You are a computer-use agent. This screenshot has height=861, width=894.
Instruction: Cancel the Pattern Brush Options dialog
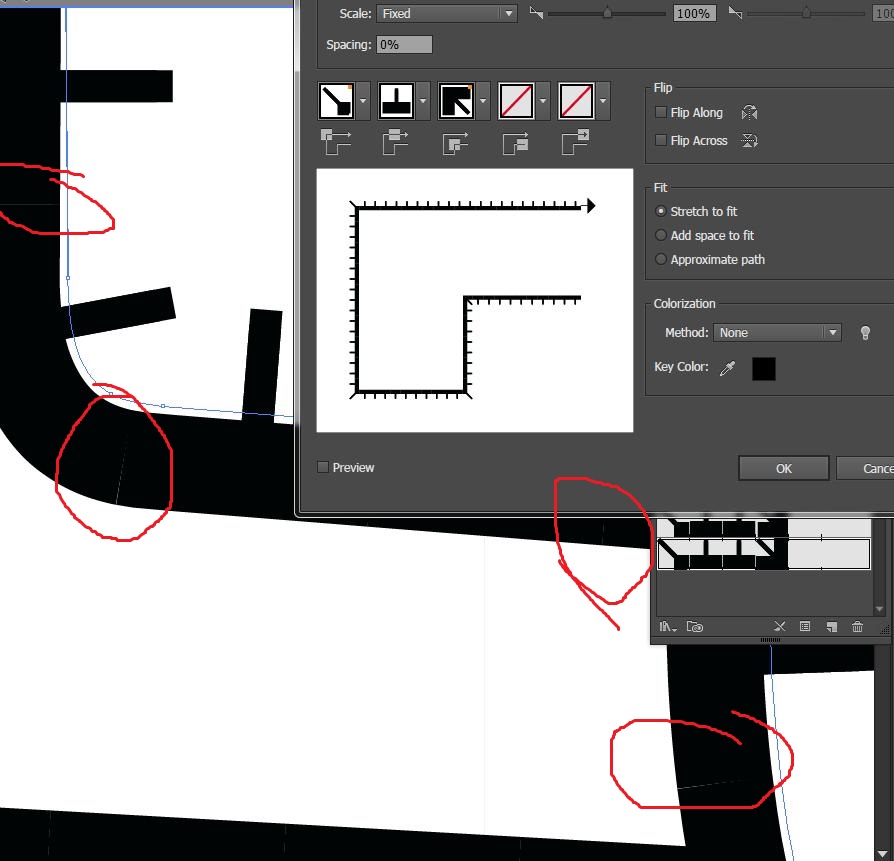tap(865, 468)
